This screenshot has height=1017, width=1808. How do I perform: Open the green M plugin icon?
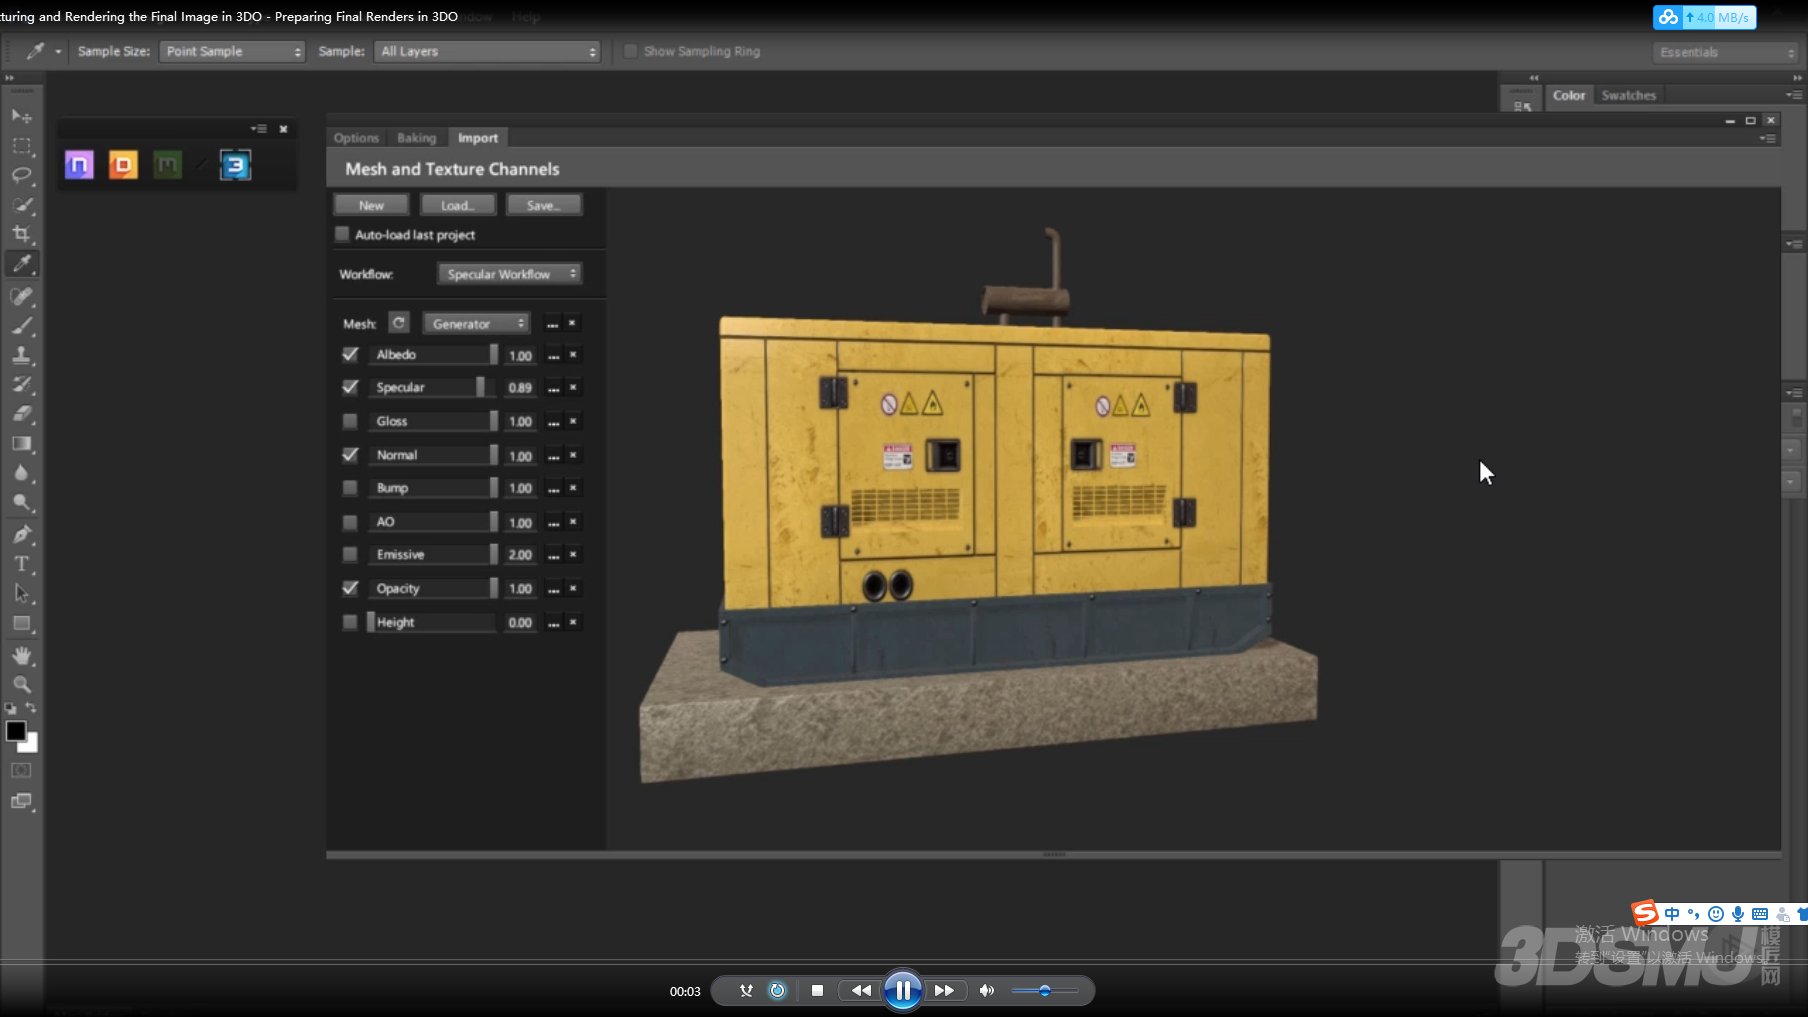pyautogui.click(x=167, y=164)
